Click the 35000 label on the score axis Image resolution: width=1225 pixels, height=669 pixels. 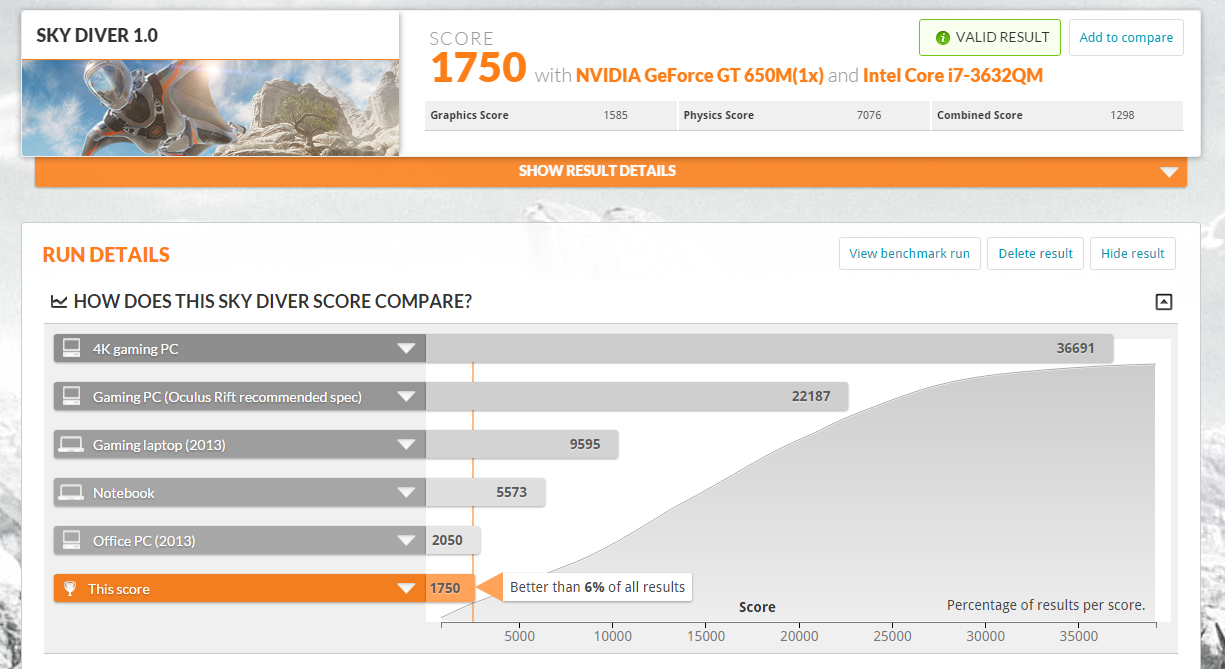1079,636
